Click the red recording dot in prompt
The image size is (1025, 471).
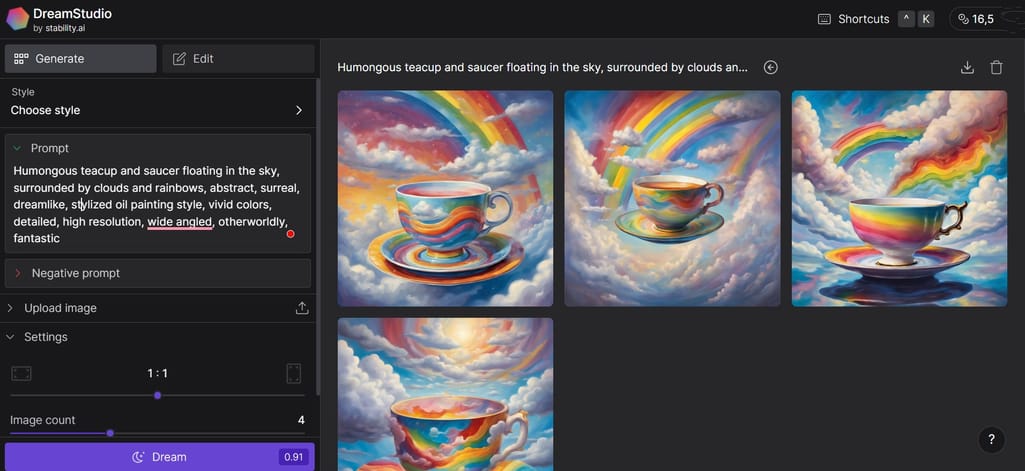[x=290, y=234]
